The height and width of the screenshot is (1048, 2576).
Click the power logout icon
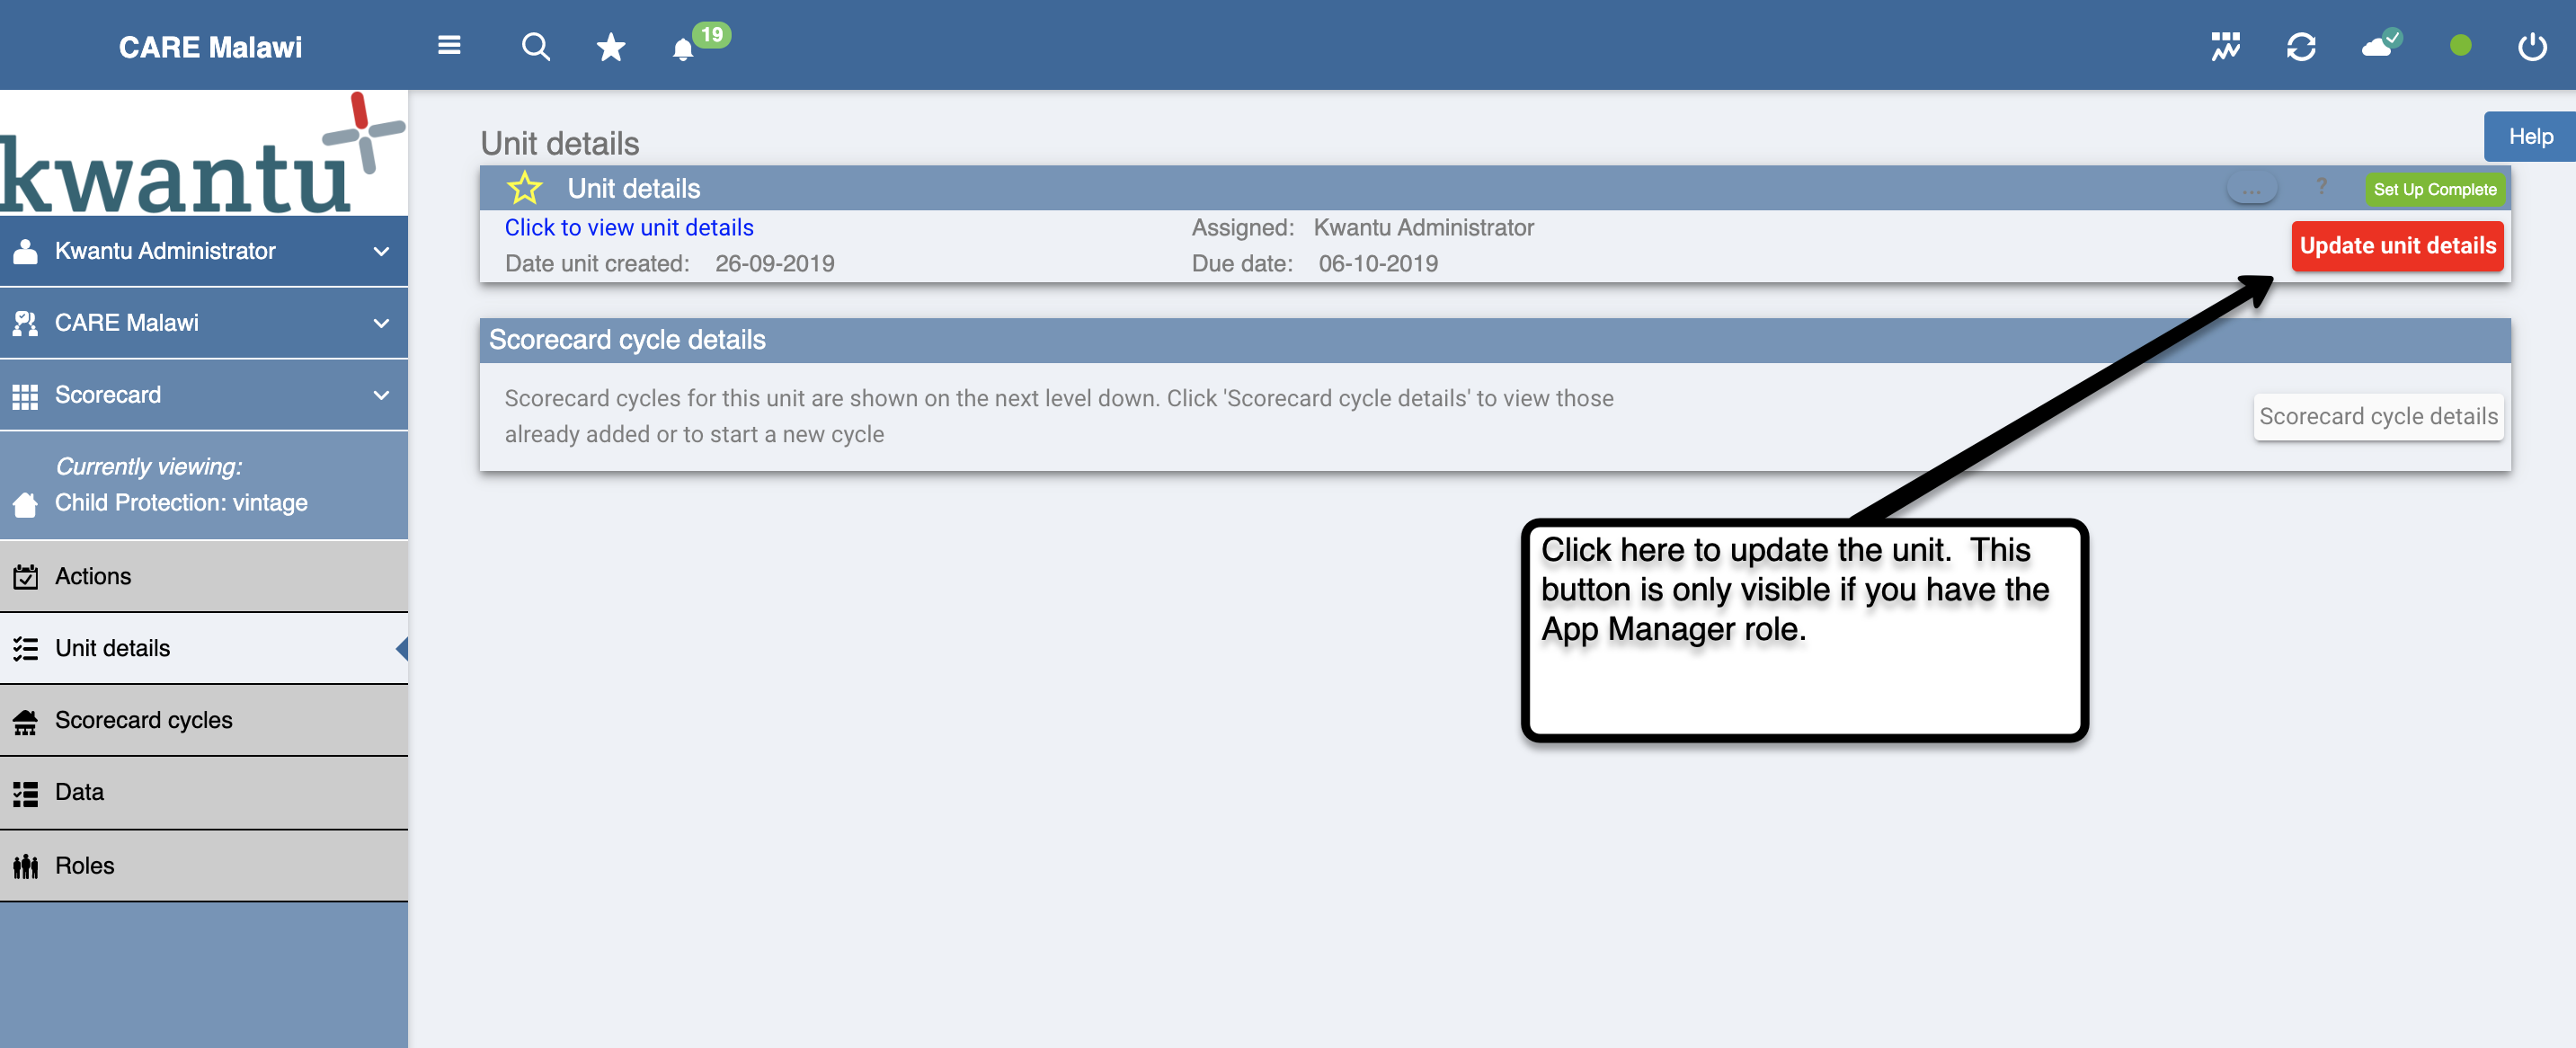[2531, 46]
